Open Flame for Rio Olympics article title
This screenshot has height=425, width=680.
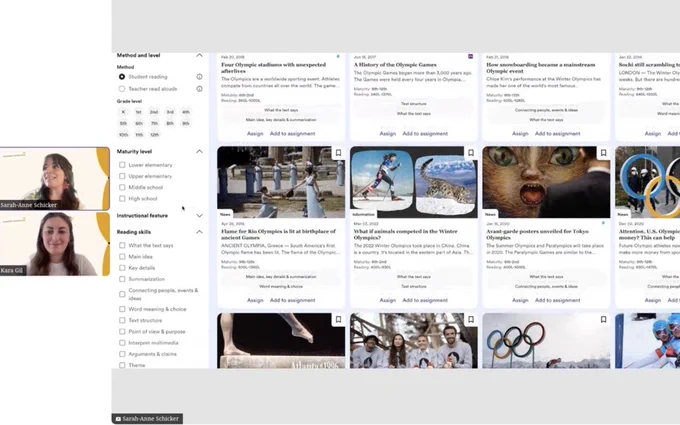278,234
